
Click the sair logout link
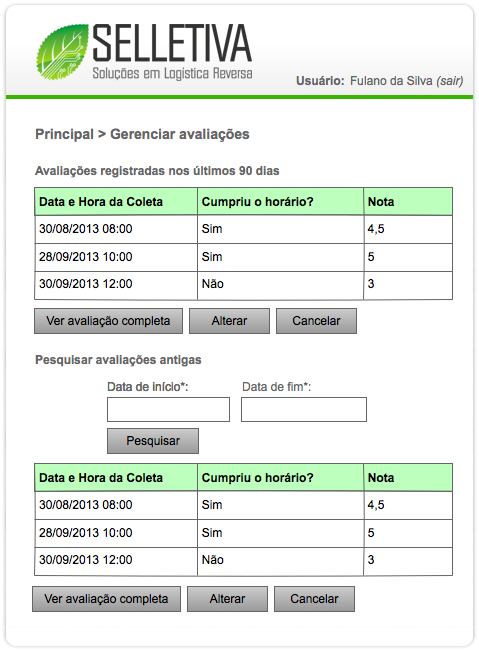click(x=450, y=81)
